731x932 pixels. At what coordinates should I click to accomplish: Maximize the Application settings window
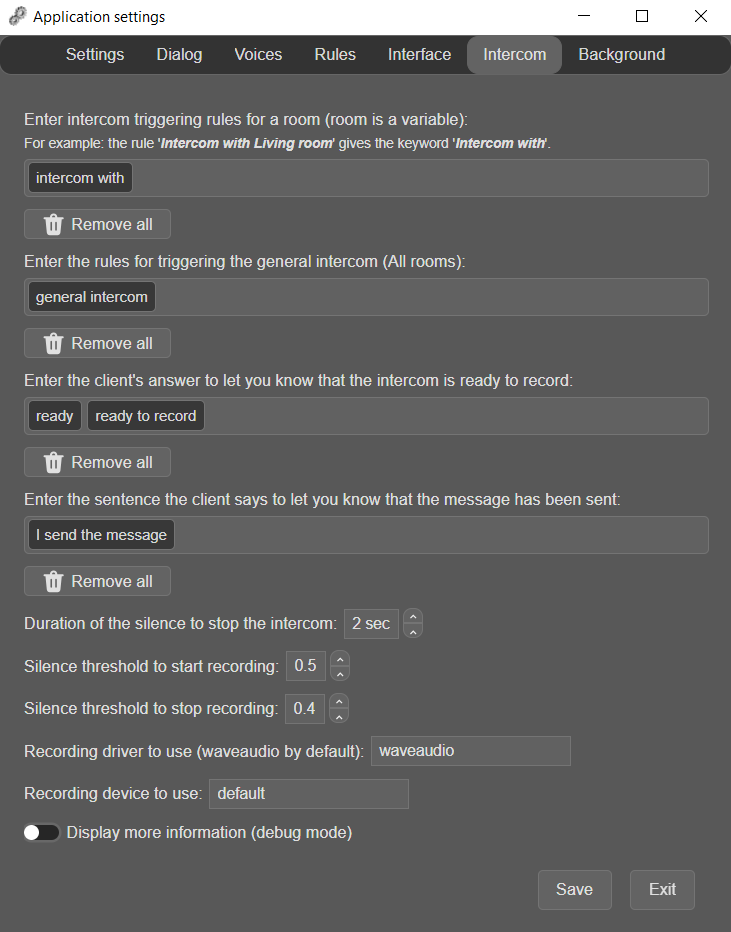[642, 16]
